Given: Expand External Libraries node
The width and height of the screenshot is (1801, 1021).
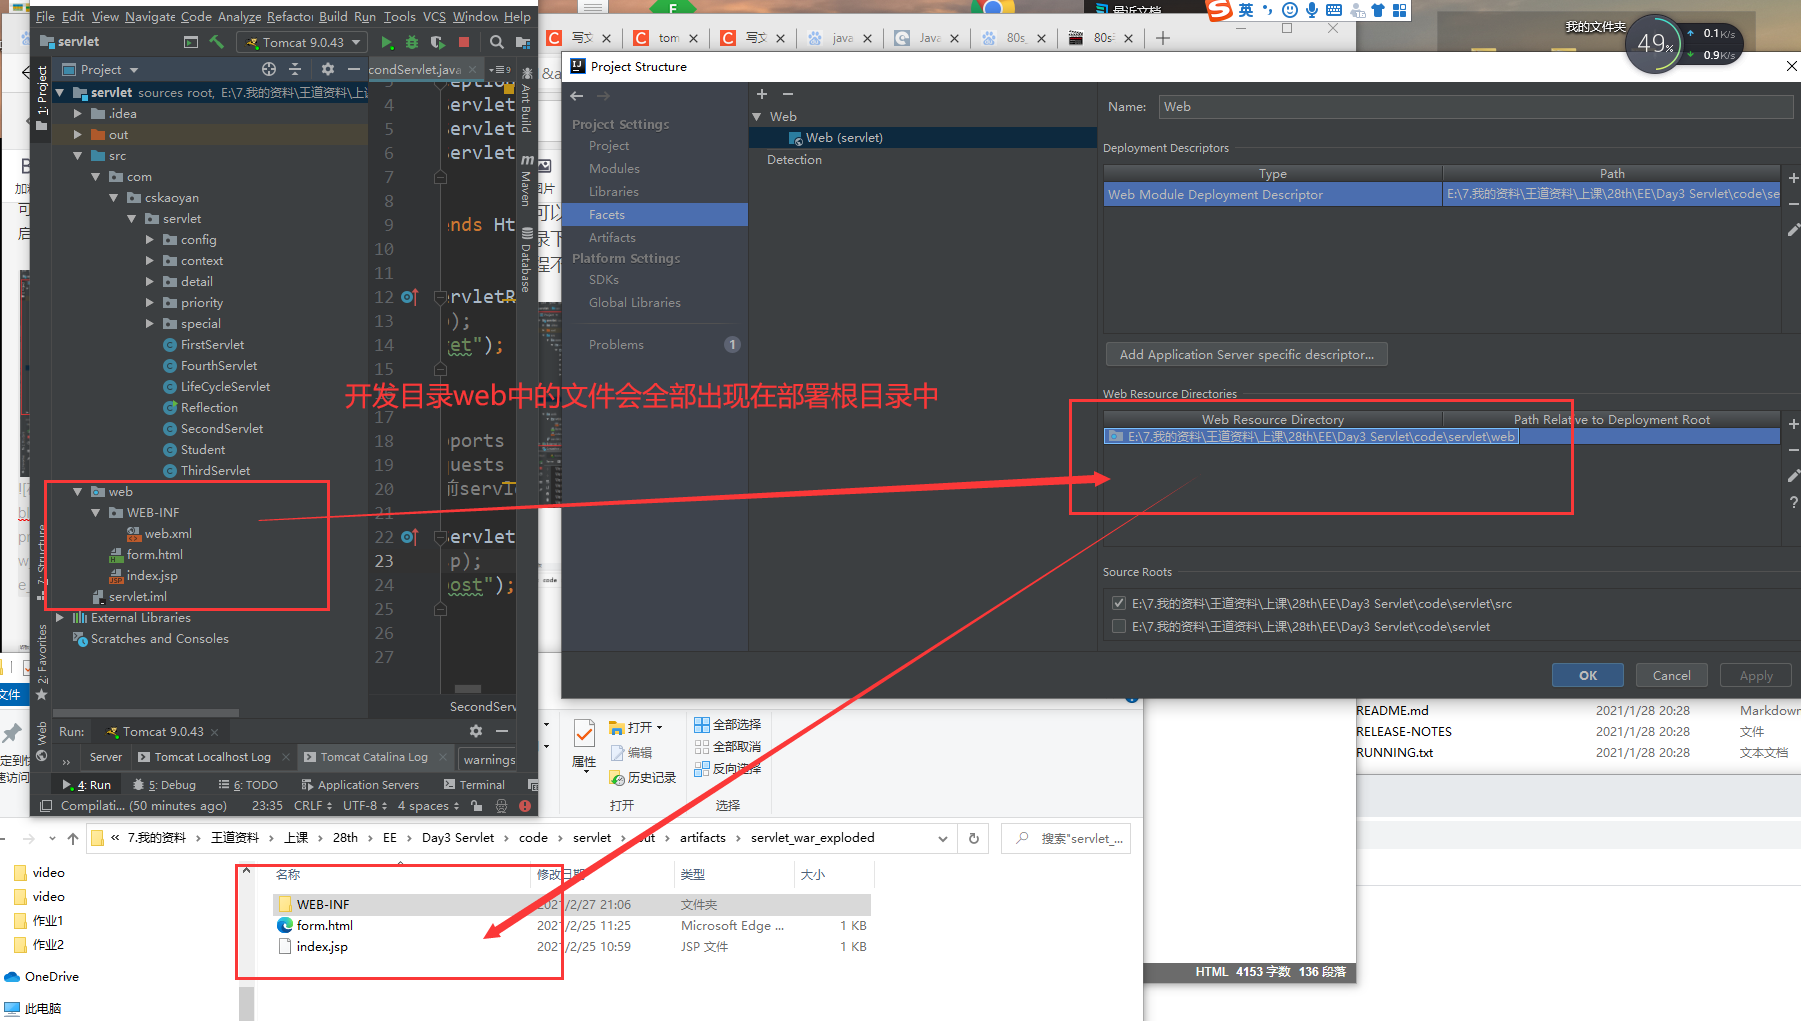Looking at the screenshot, I should pos(60,618).
